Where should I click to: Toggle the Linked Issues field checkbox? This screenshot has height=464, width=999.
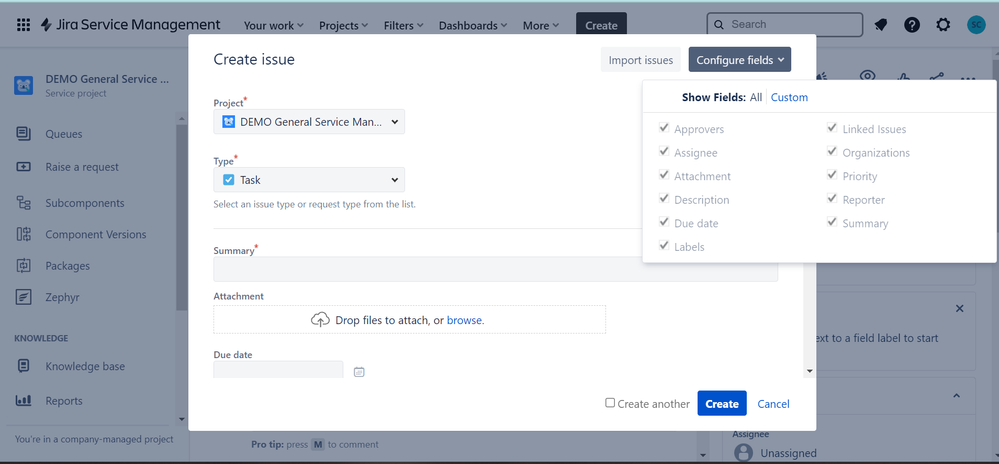(831, 128)
